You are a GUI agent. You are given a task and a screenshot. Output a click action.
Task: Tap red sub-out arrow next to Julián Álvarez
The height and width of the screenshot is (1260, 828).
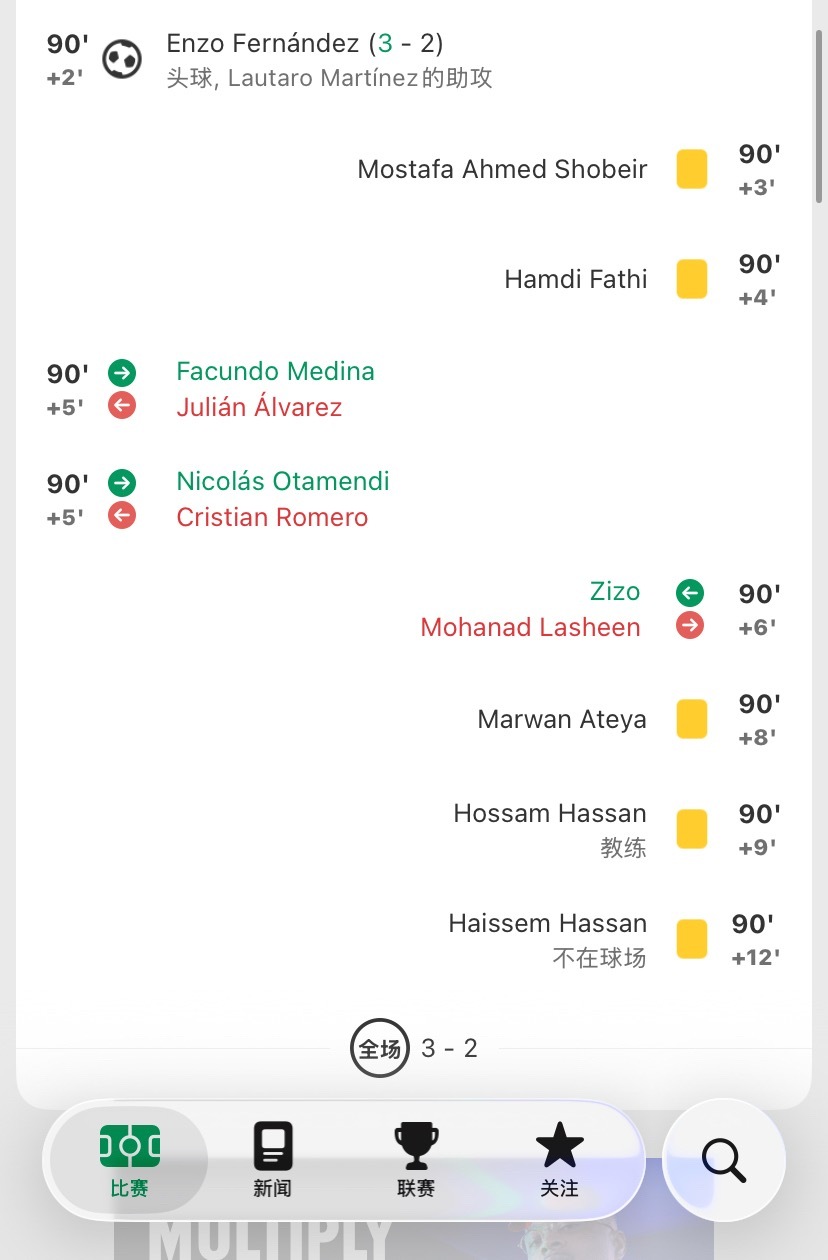tap(122, 406)
